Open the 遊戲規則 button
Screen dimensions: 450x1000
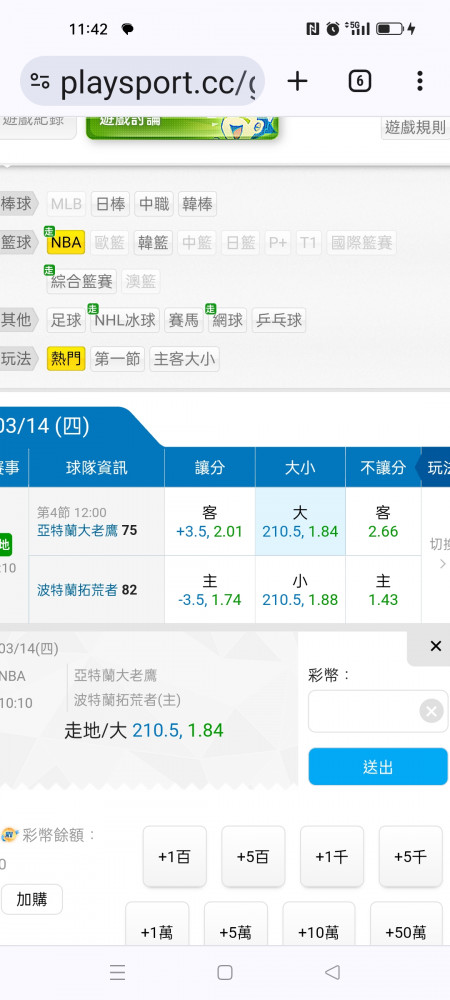tap(416, 127)
